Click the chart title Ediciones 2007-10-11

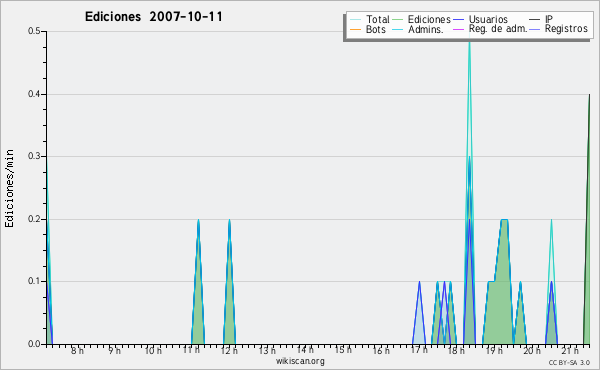pos(153,17)
